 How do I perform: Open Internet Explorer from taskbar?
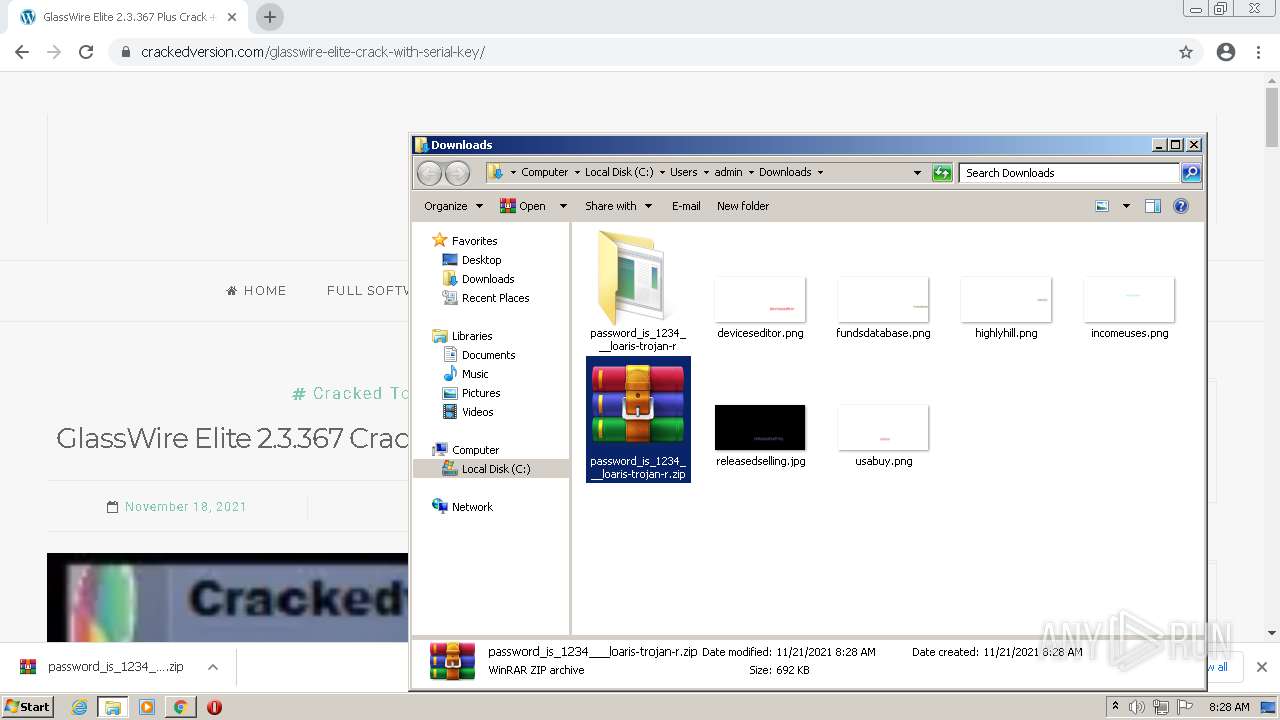79,707
